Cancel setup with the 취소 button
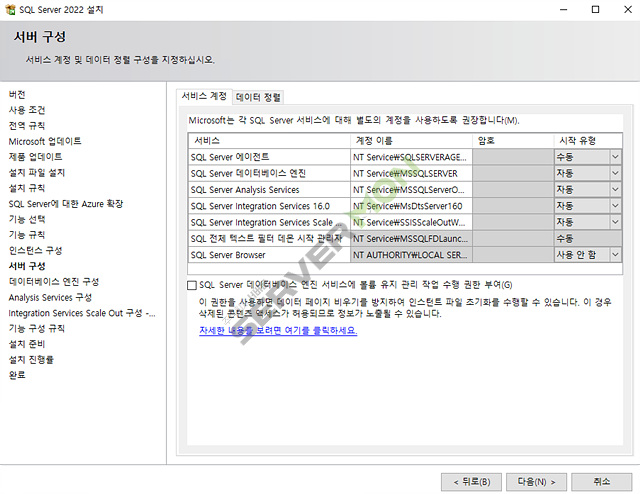Viewport: 640px width, 494px height. 602,482
